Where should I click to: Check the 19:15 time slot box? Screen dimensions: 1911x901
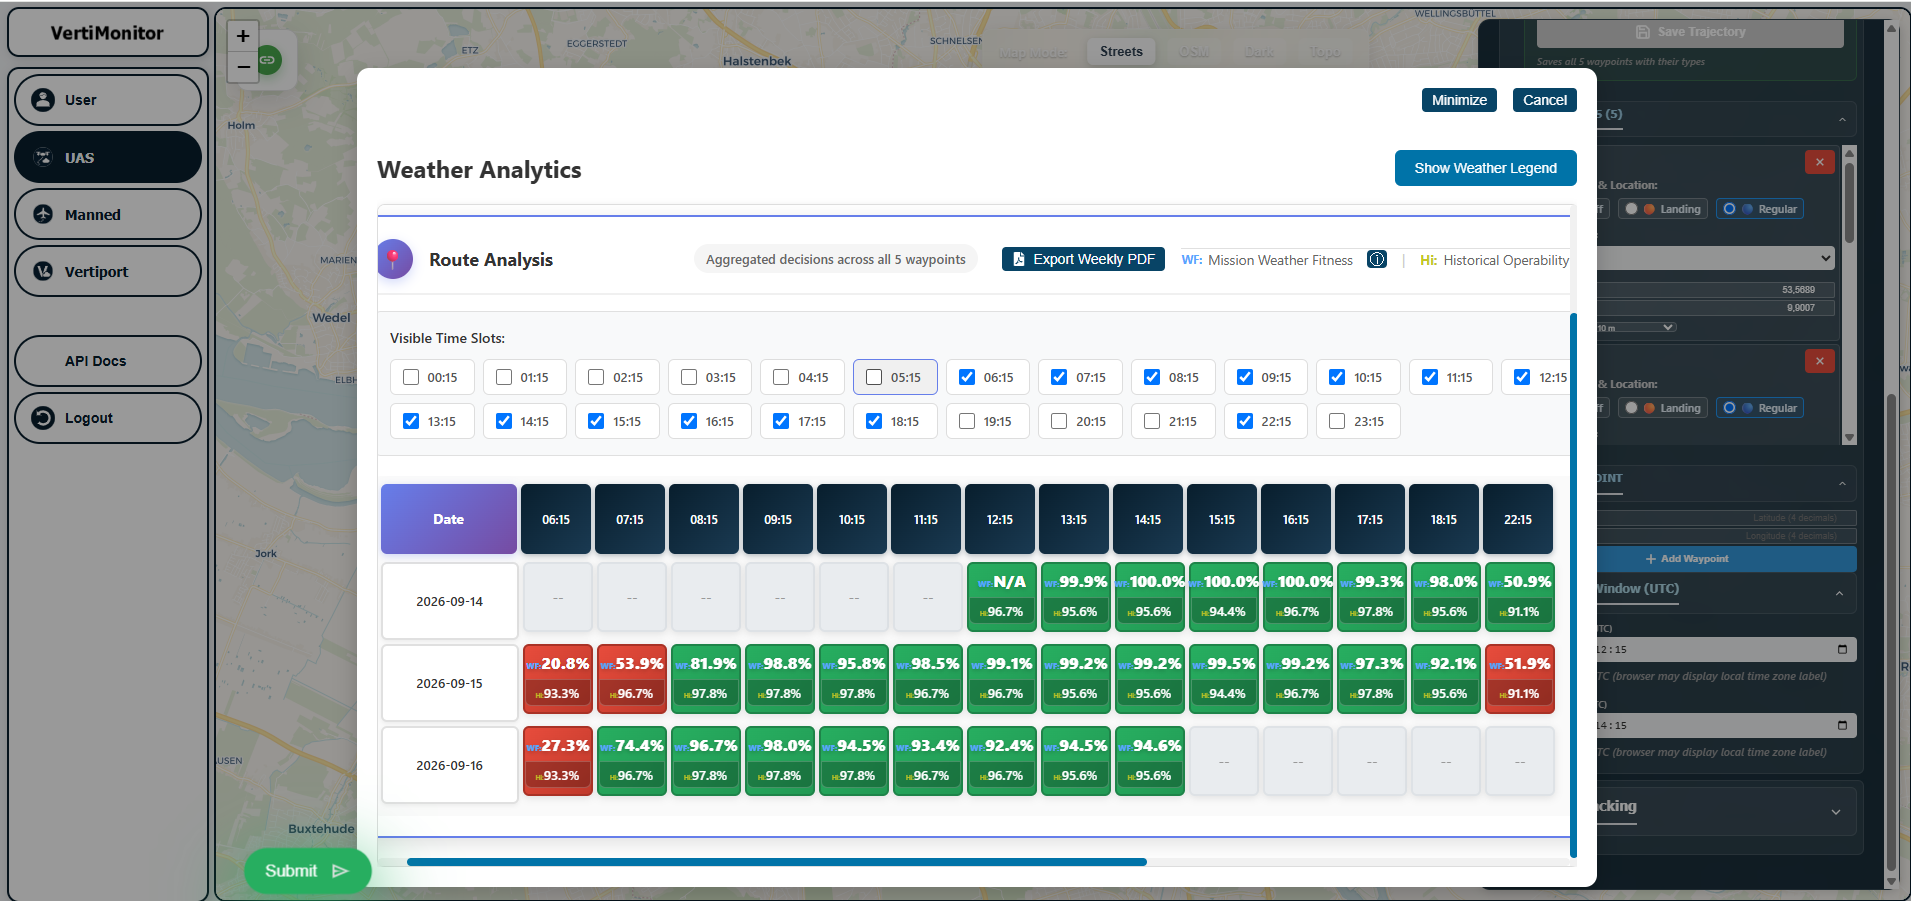coord(967,421)
